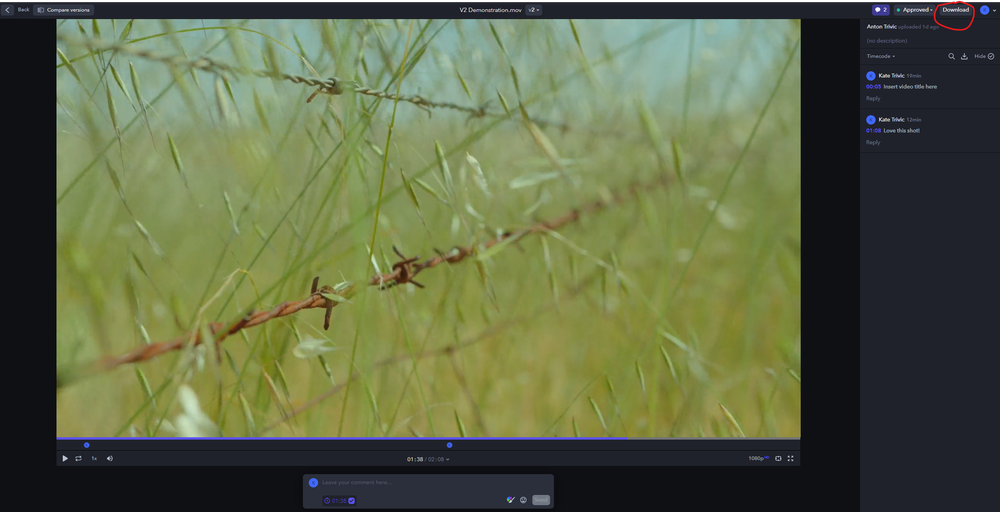Click the Send comment button
1000x512 pixels.
point(541,500)
